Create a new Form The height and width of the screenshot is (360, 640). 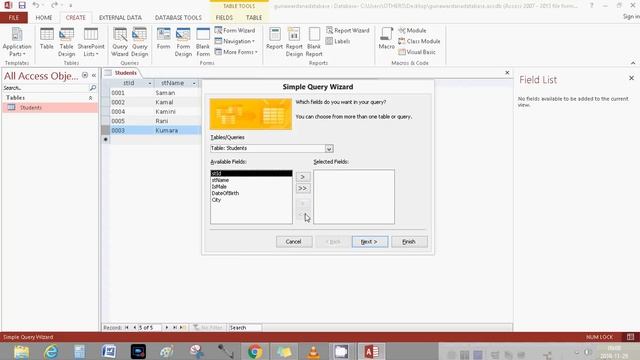point(163,39)
